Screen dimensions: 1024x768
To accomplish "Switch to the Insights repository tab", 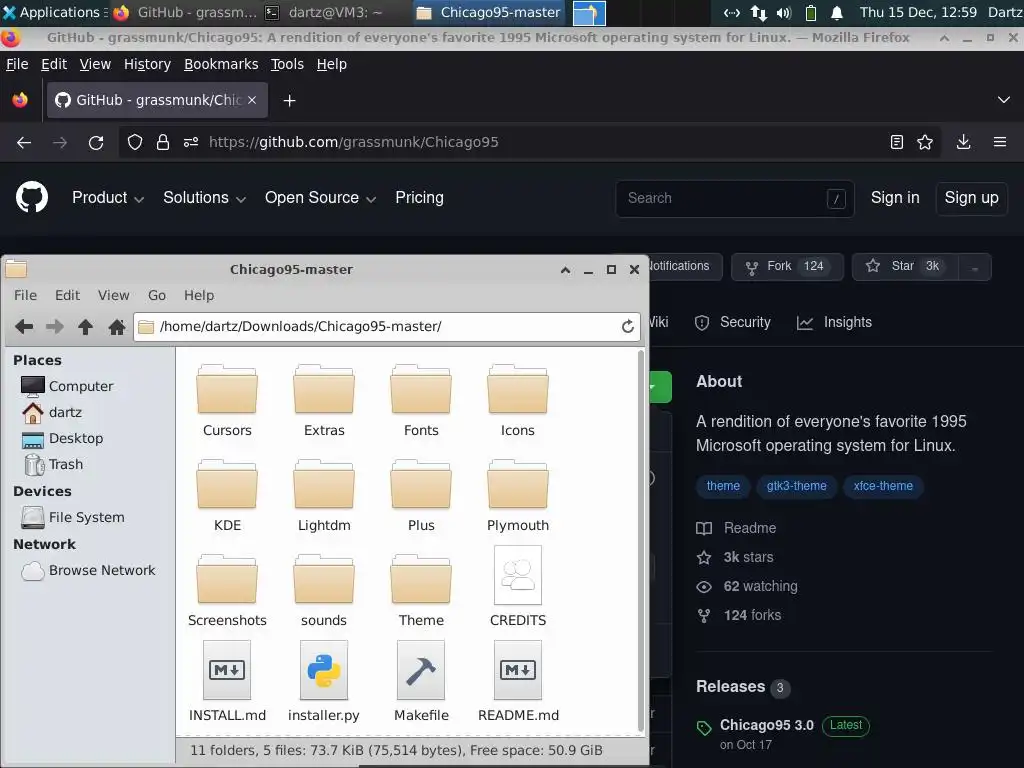I will (x=835, y=322).
